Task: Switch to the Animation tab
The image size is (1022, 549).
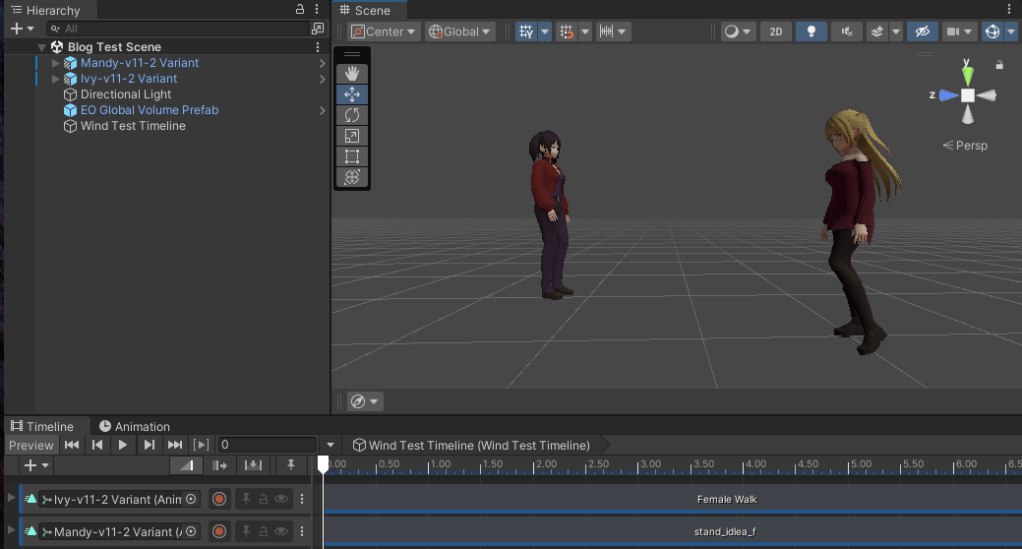Action: (134, 426)
